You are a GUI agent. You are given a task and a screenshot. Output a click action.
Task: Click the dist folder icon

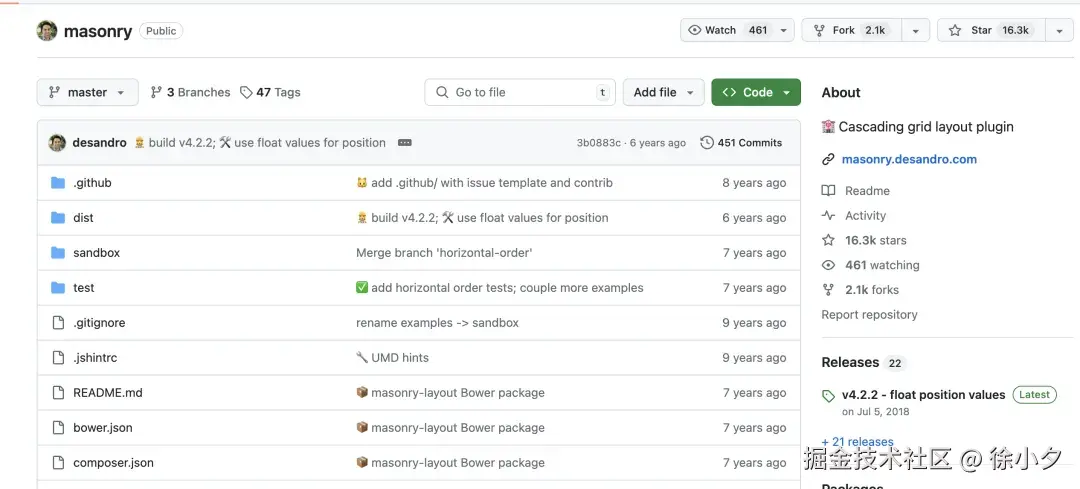58,218
